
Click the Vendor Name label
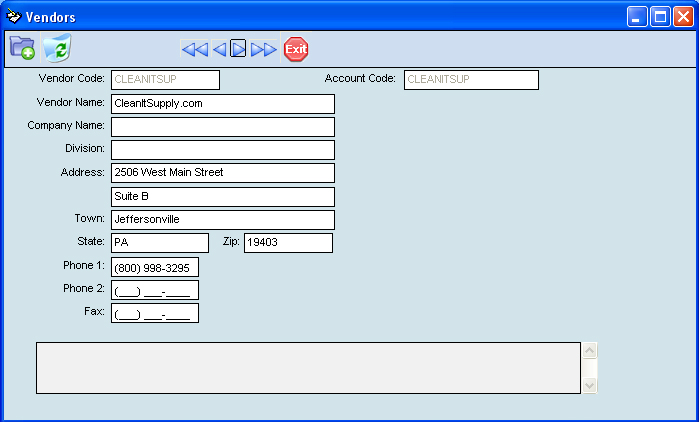(x=70, y=102)
